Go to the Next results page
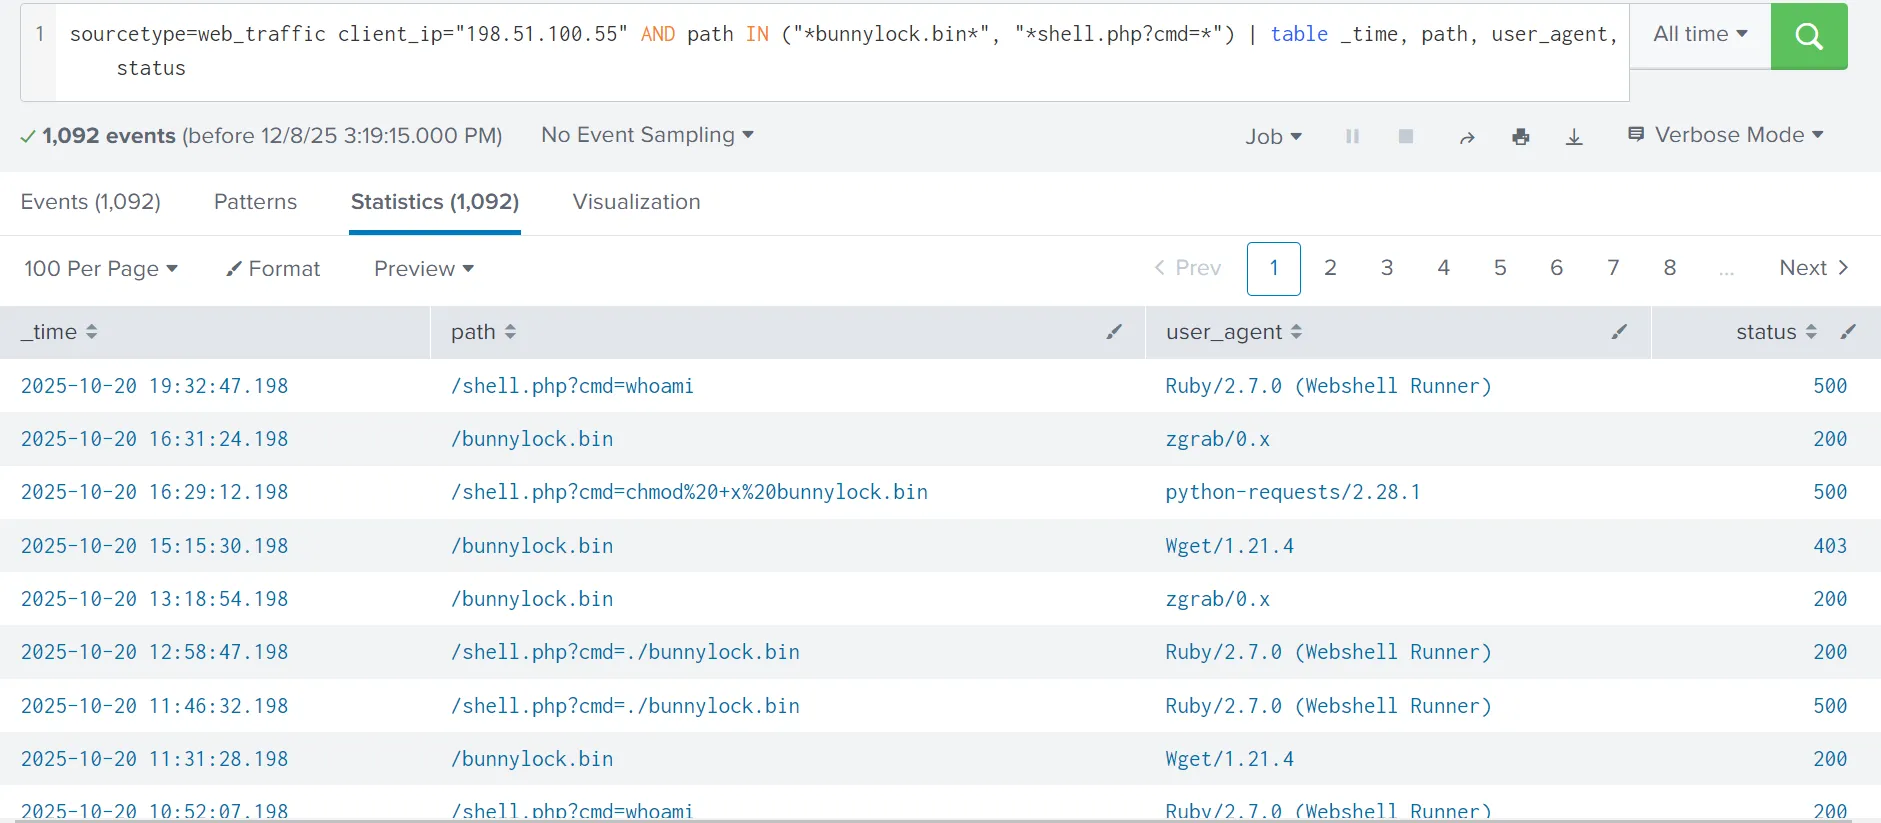Screen dimensions: 1881x823 [x=1814, y=268]
